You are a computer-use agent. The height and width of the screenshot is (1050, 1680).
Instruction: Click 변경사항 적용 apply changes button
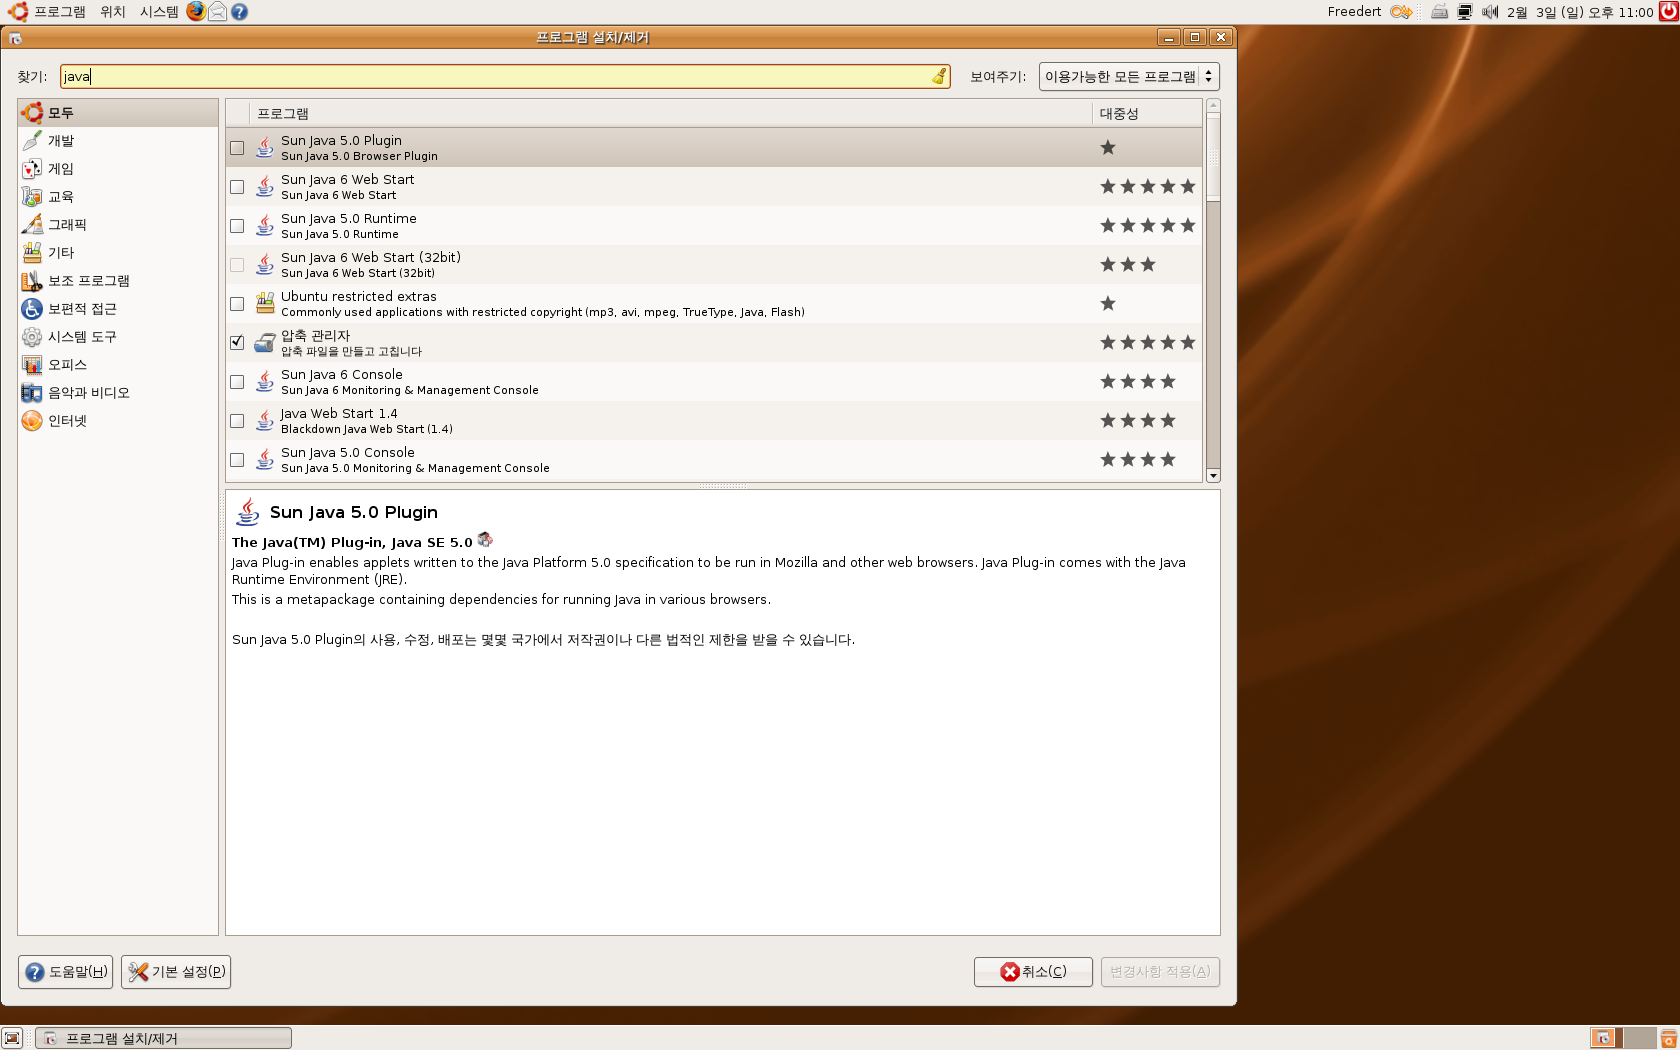coord(1160,972)
